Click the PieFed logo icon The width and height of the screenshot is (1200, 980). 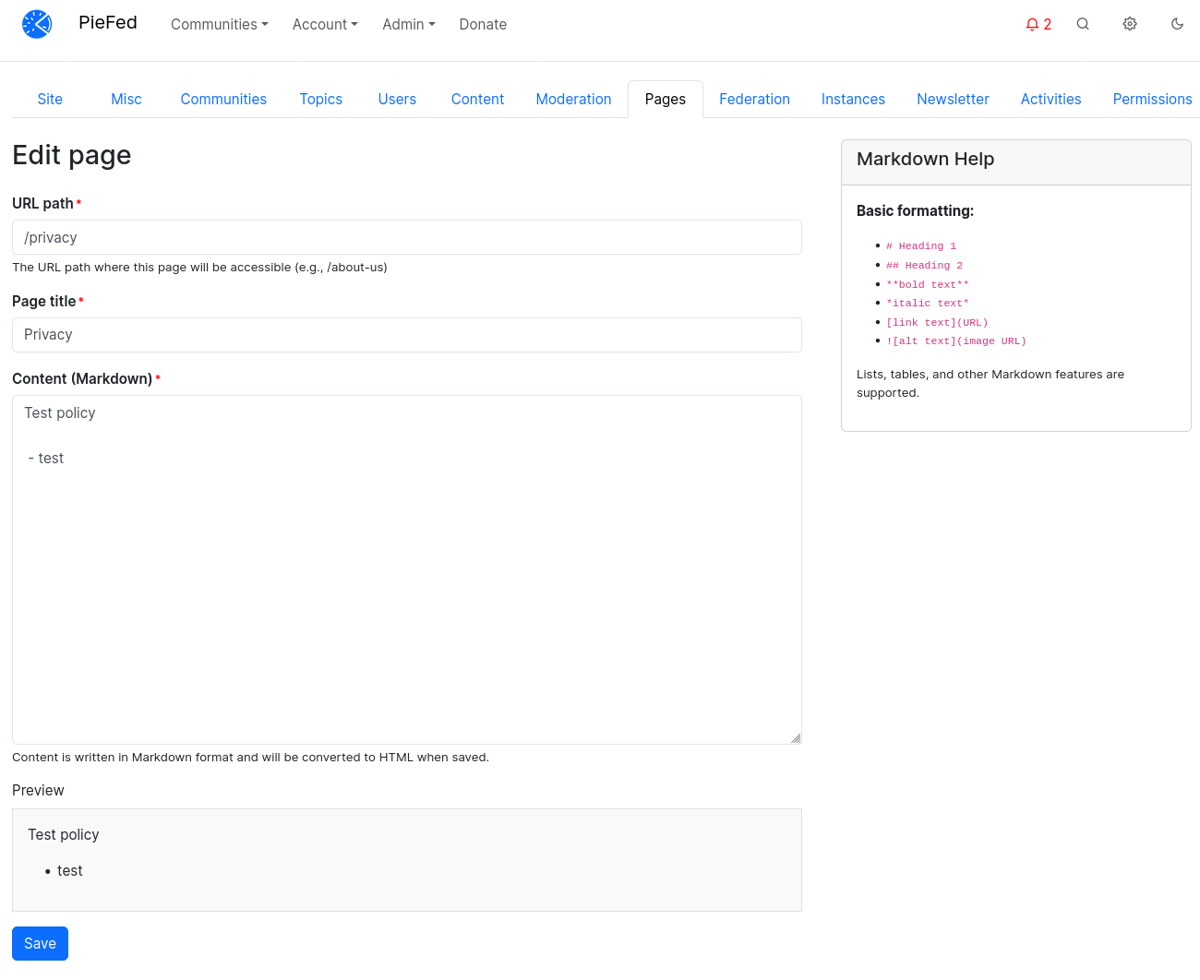point(37,23)
